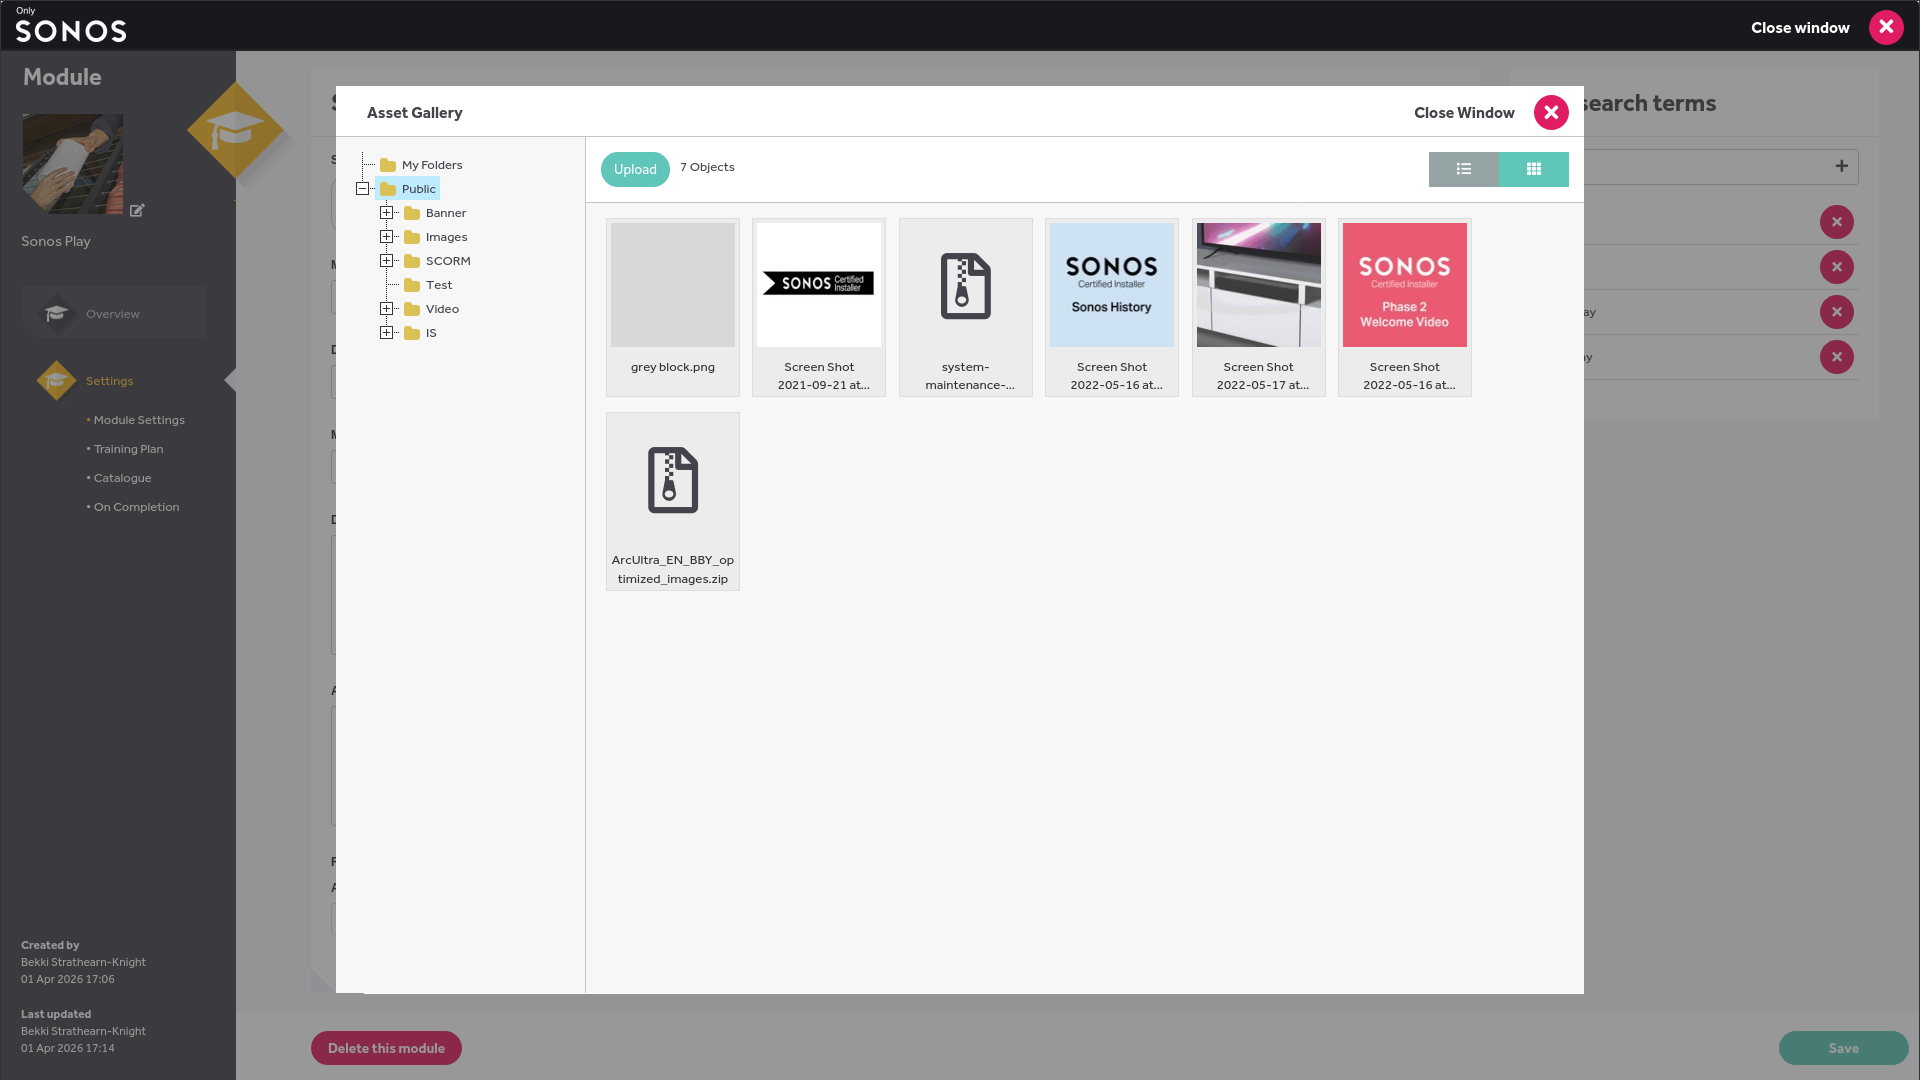The height and width of the screenshot is (1080, 1920).
Task: Expand the Banner folder
Action: 386,213
